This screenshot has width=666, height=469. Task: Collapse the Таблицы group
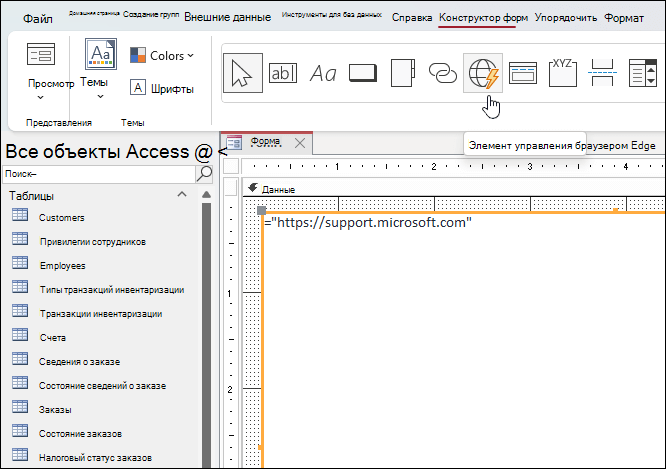182,195
